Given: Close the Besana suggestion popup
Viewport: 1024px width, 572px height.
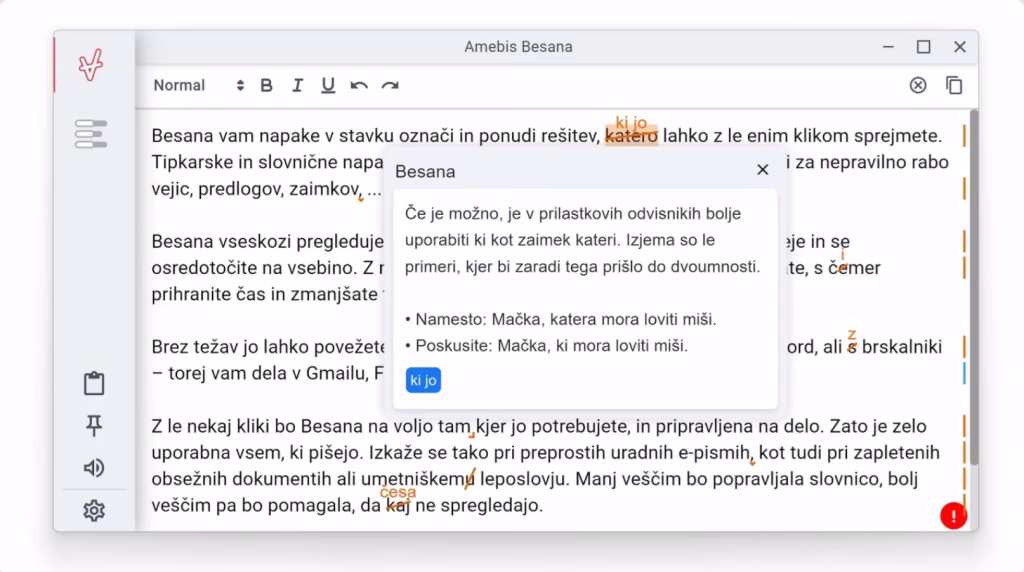Looking at the screenshot, I should [763, 170].
